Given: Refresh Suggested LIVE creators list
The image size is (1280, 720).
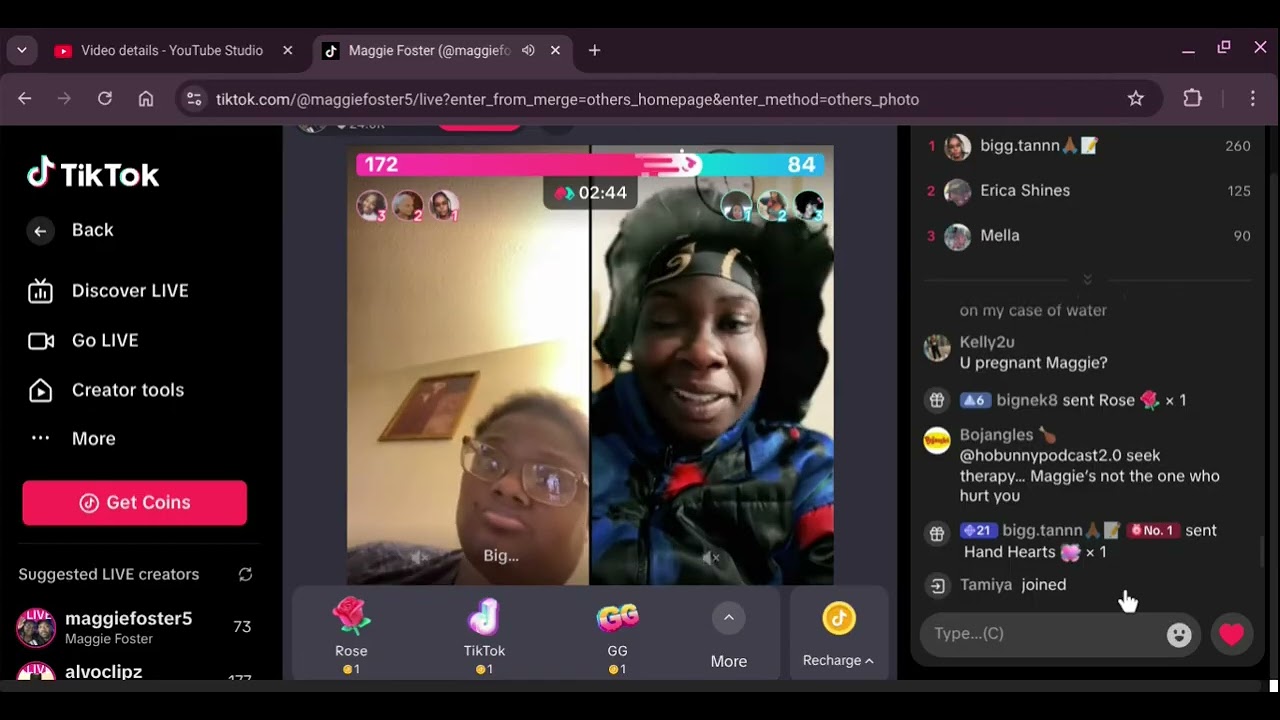Looking at the screenshot, I should click(245, 574).
